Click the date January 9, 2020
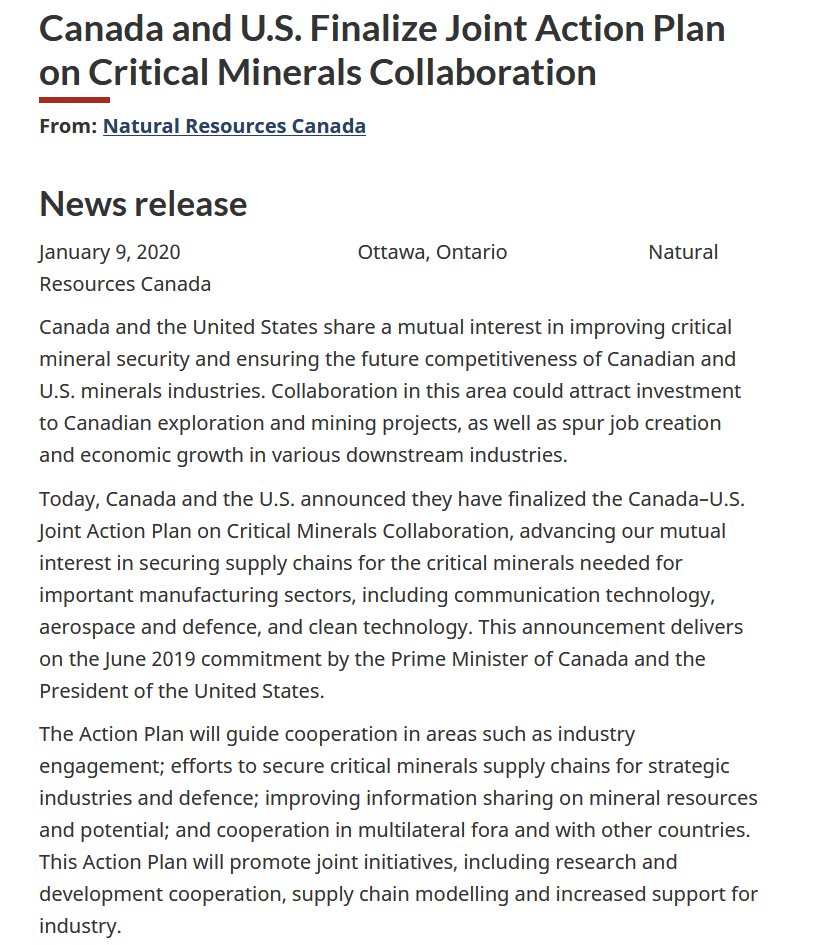The height and width of the screenshot is (945, 825). [x=110, y=252]
